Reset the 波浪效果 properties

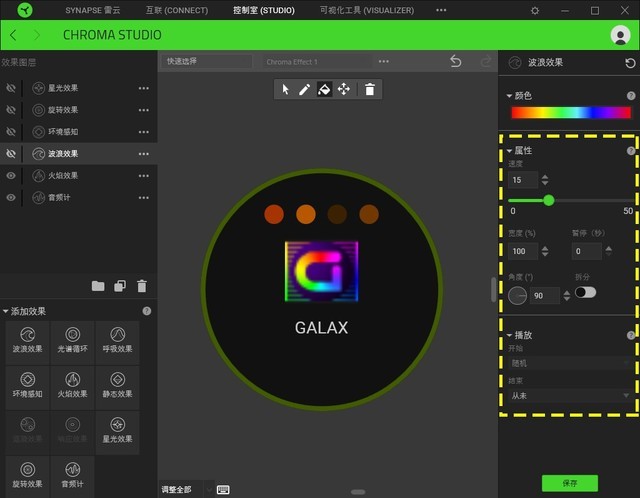click(x=630, y=63)
